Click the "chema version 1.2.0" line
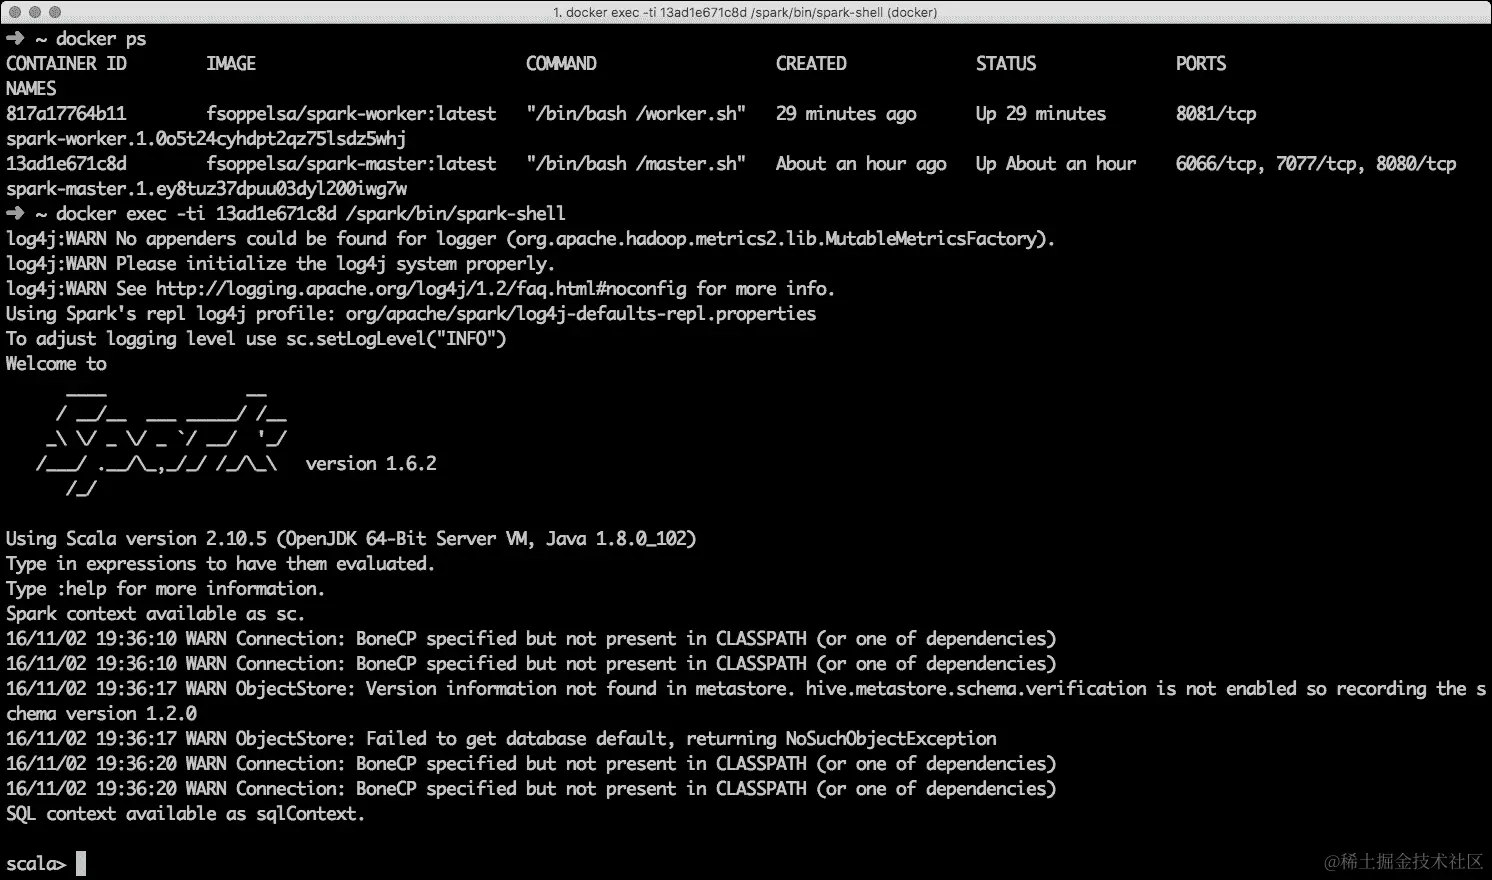The width and height of the screenshot is (1492, 880). pos(101,713)
